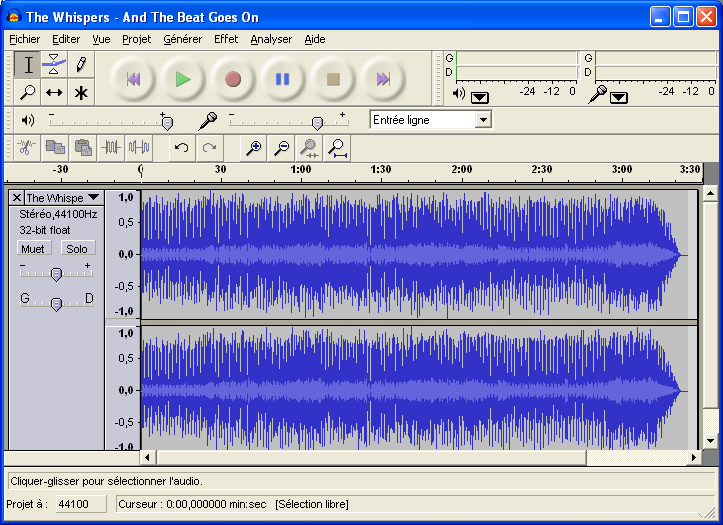Image resolution: width=723 pixels, height=525 pixels.
Task: Open the Aide menu
Action: click(x=315, y=40)
